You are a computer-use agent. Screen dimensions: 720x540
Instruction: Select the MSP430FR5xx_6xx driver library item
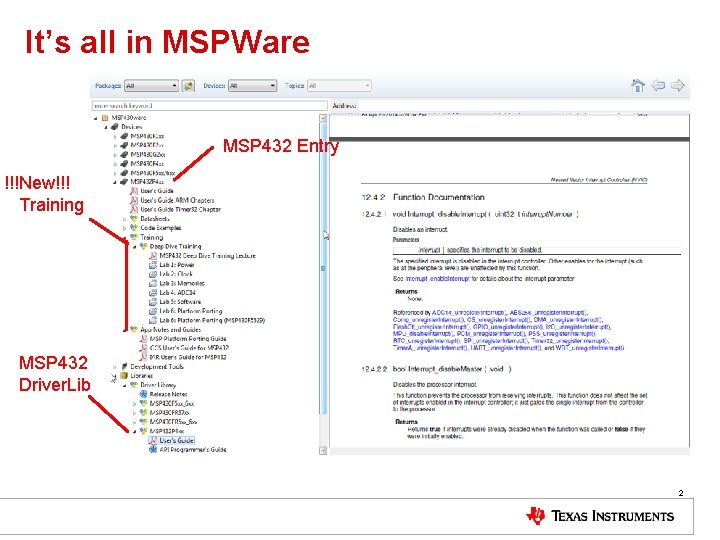click(x=174, y=422)
